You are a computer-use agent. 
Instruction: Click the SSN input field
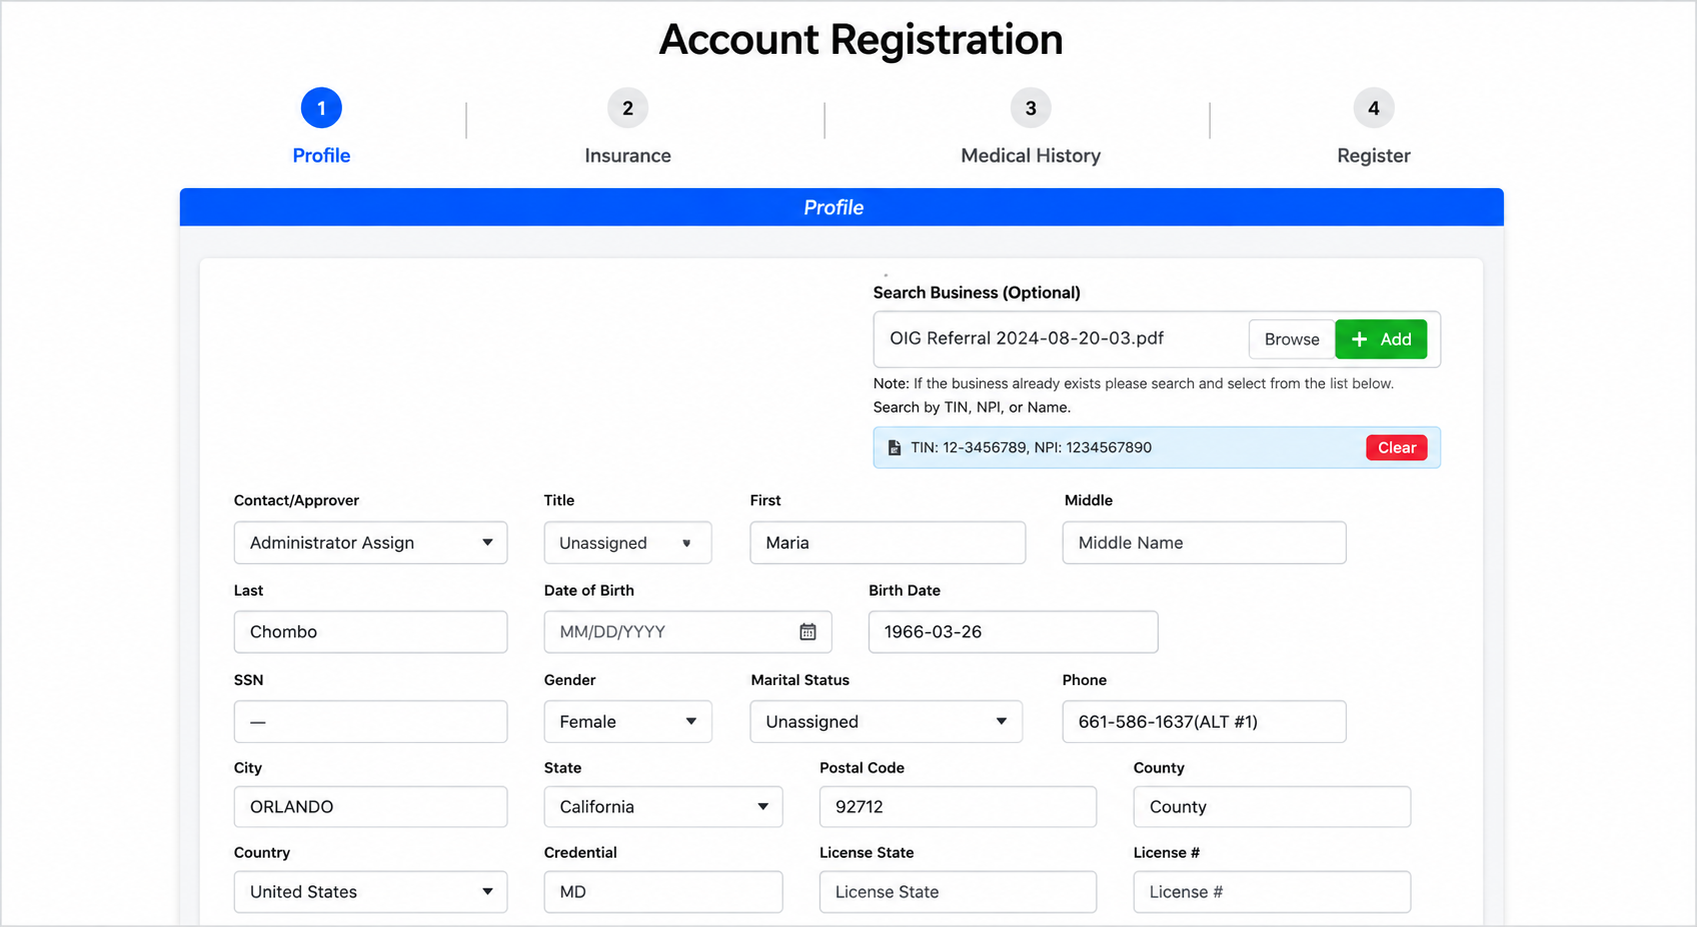click(x=370, y=722)
